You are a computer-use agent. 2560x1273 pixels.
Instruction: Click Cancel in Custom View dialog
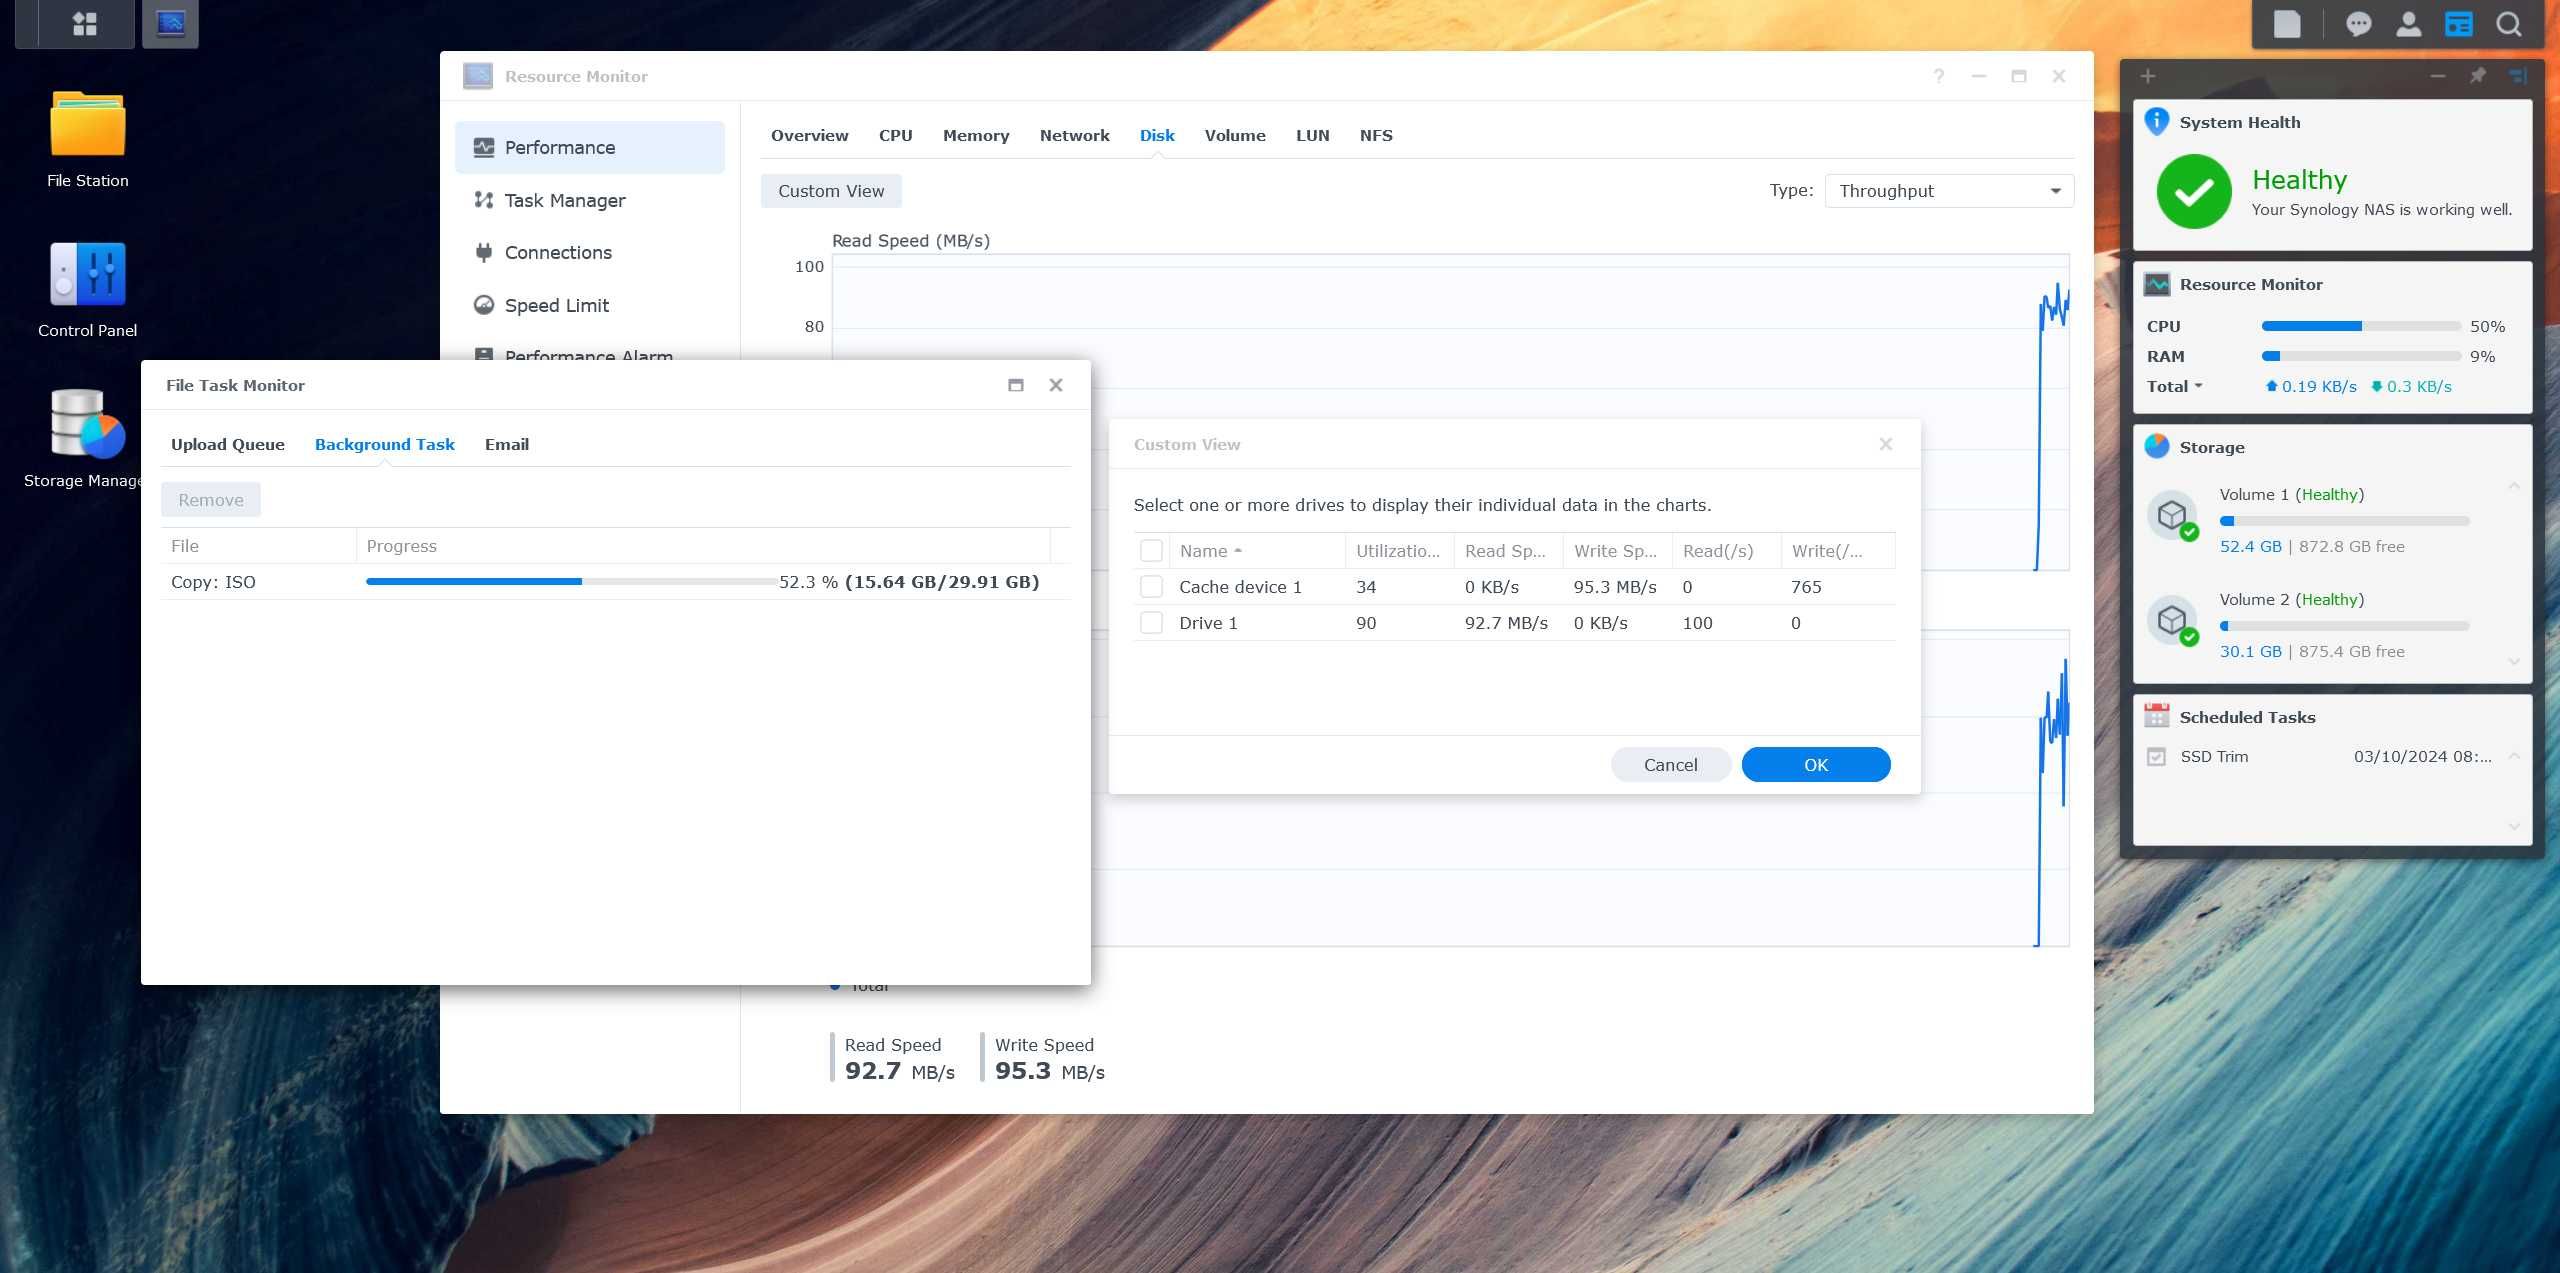pos(1669,764)
